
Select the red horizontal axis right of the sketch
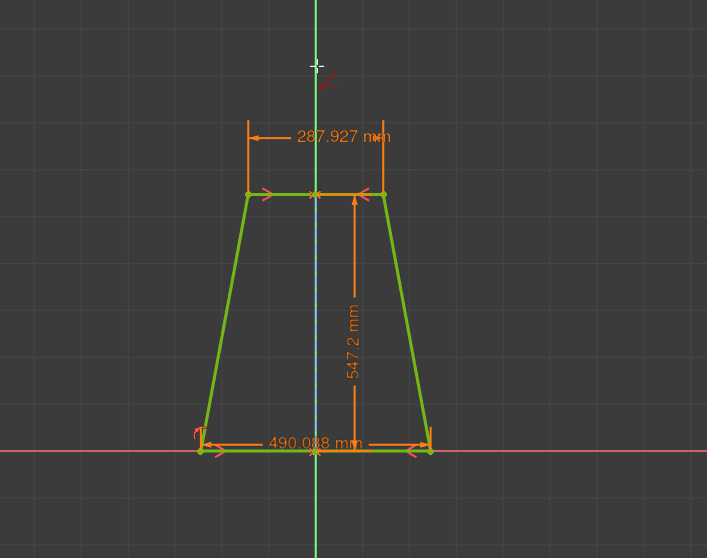click(570, 451)
